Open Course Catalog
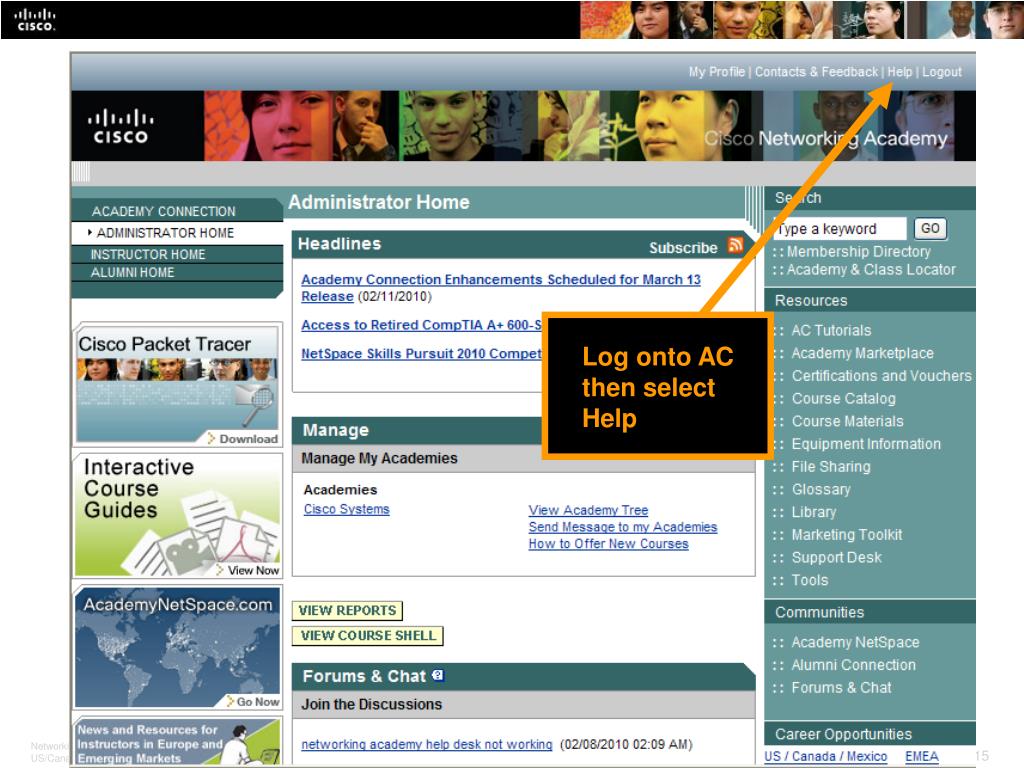This screenshot has width=1024, height=768. point(844,398)
